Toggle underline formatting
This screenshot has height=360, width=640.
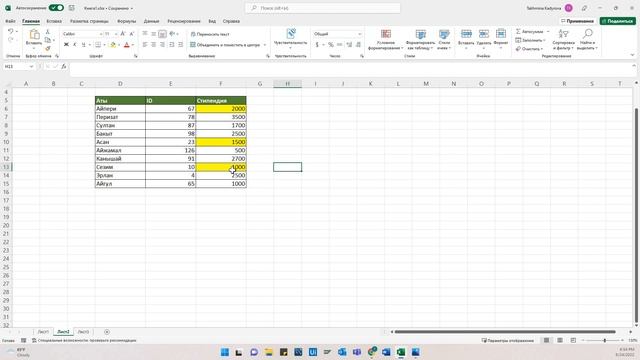click(x=83, y=44)
